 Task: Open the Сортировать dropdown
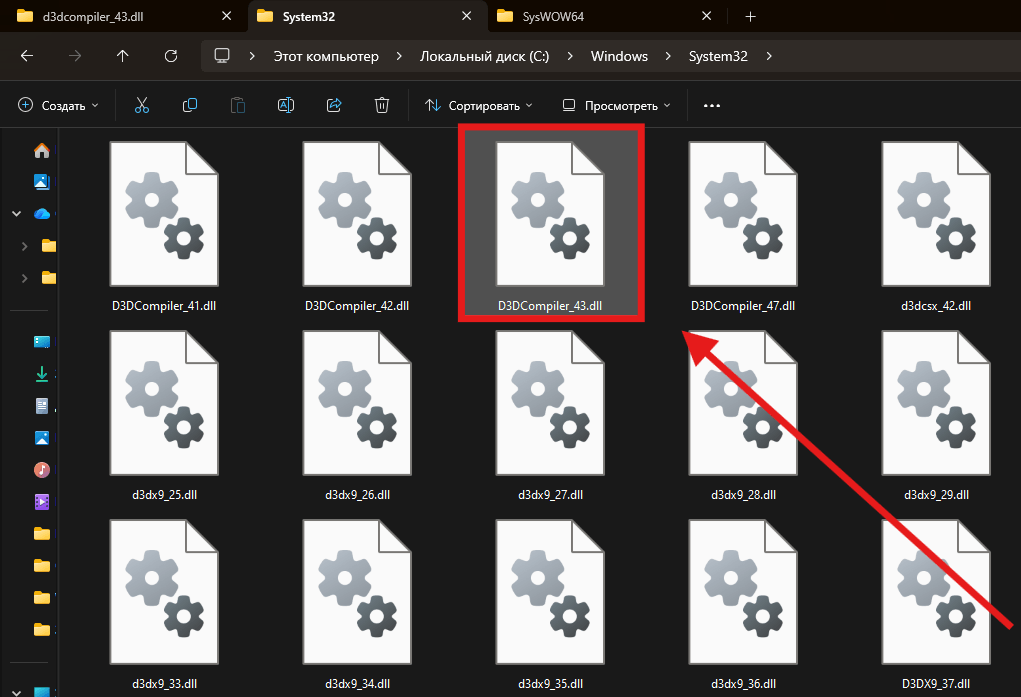coord(479,105)
